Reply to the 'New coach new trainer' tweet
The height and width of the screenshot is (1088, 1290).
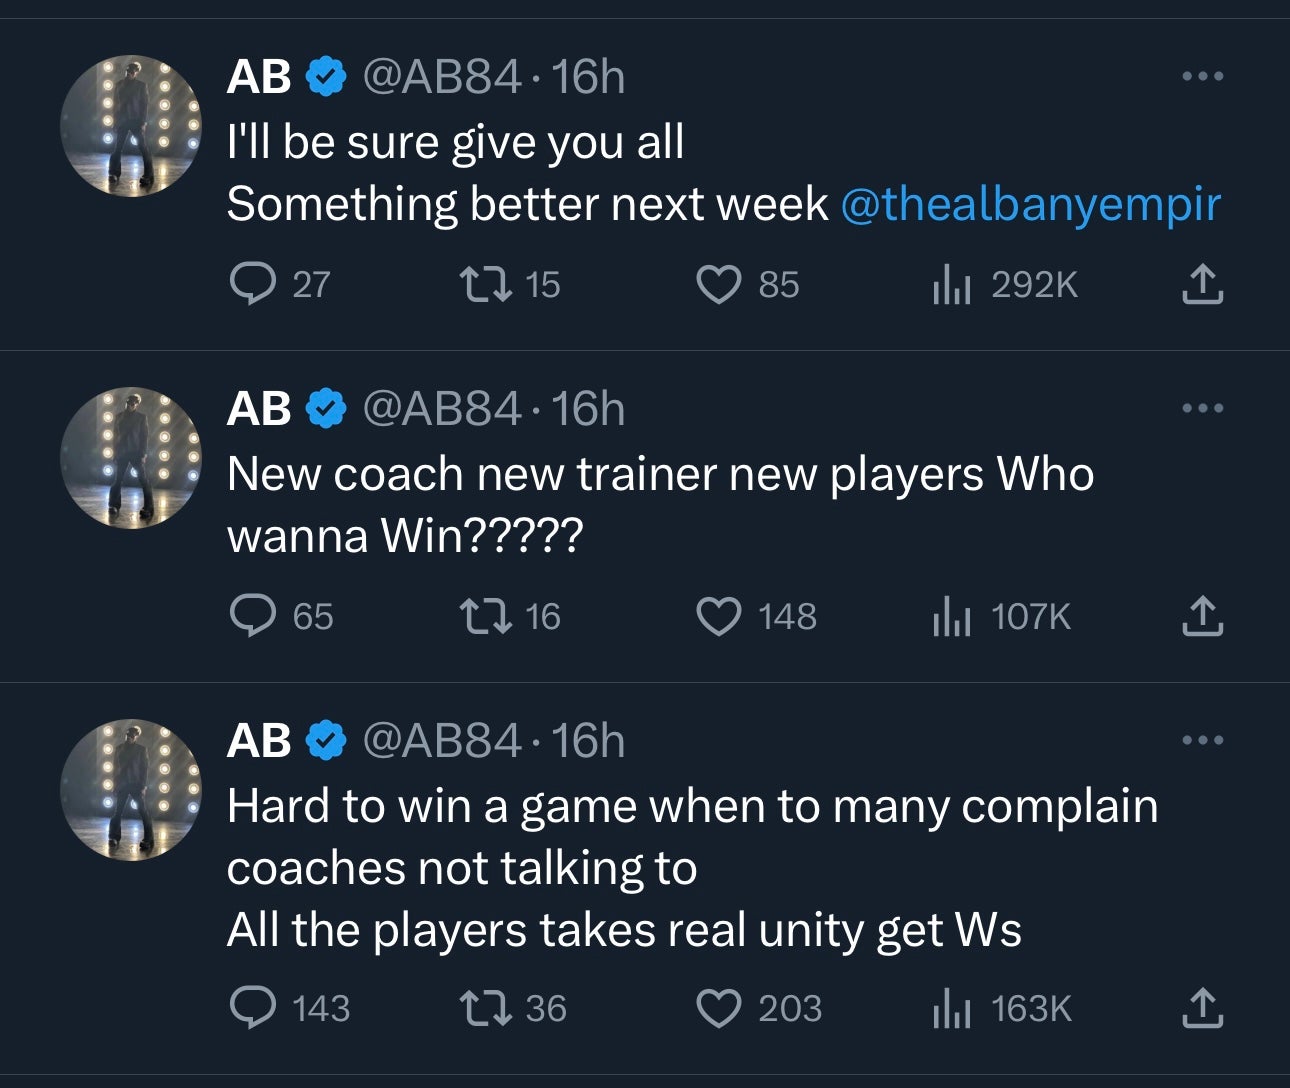[253, 616]
